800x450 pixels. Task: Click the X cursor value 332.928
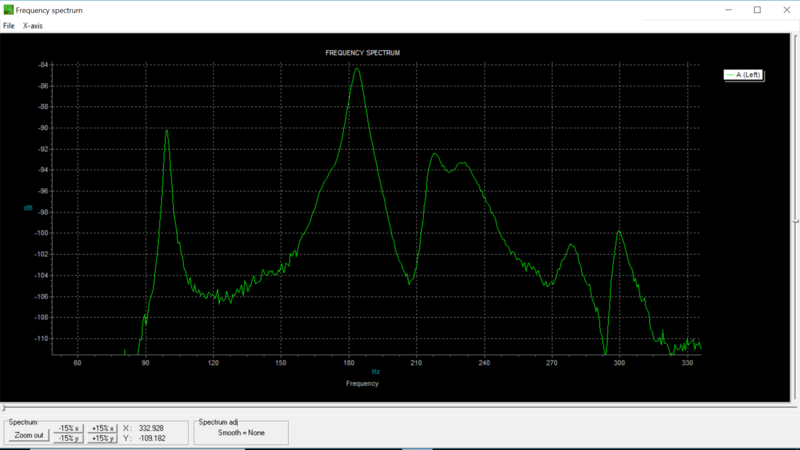tap(151, 428)
